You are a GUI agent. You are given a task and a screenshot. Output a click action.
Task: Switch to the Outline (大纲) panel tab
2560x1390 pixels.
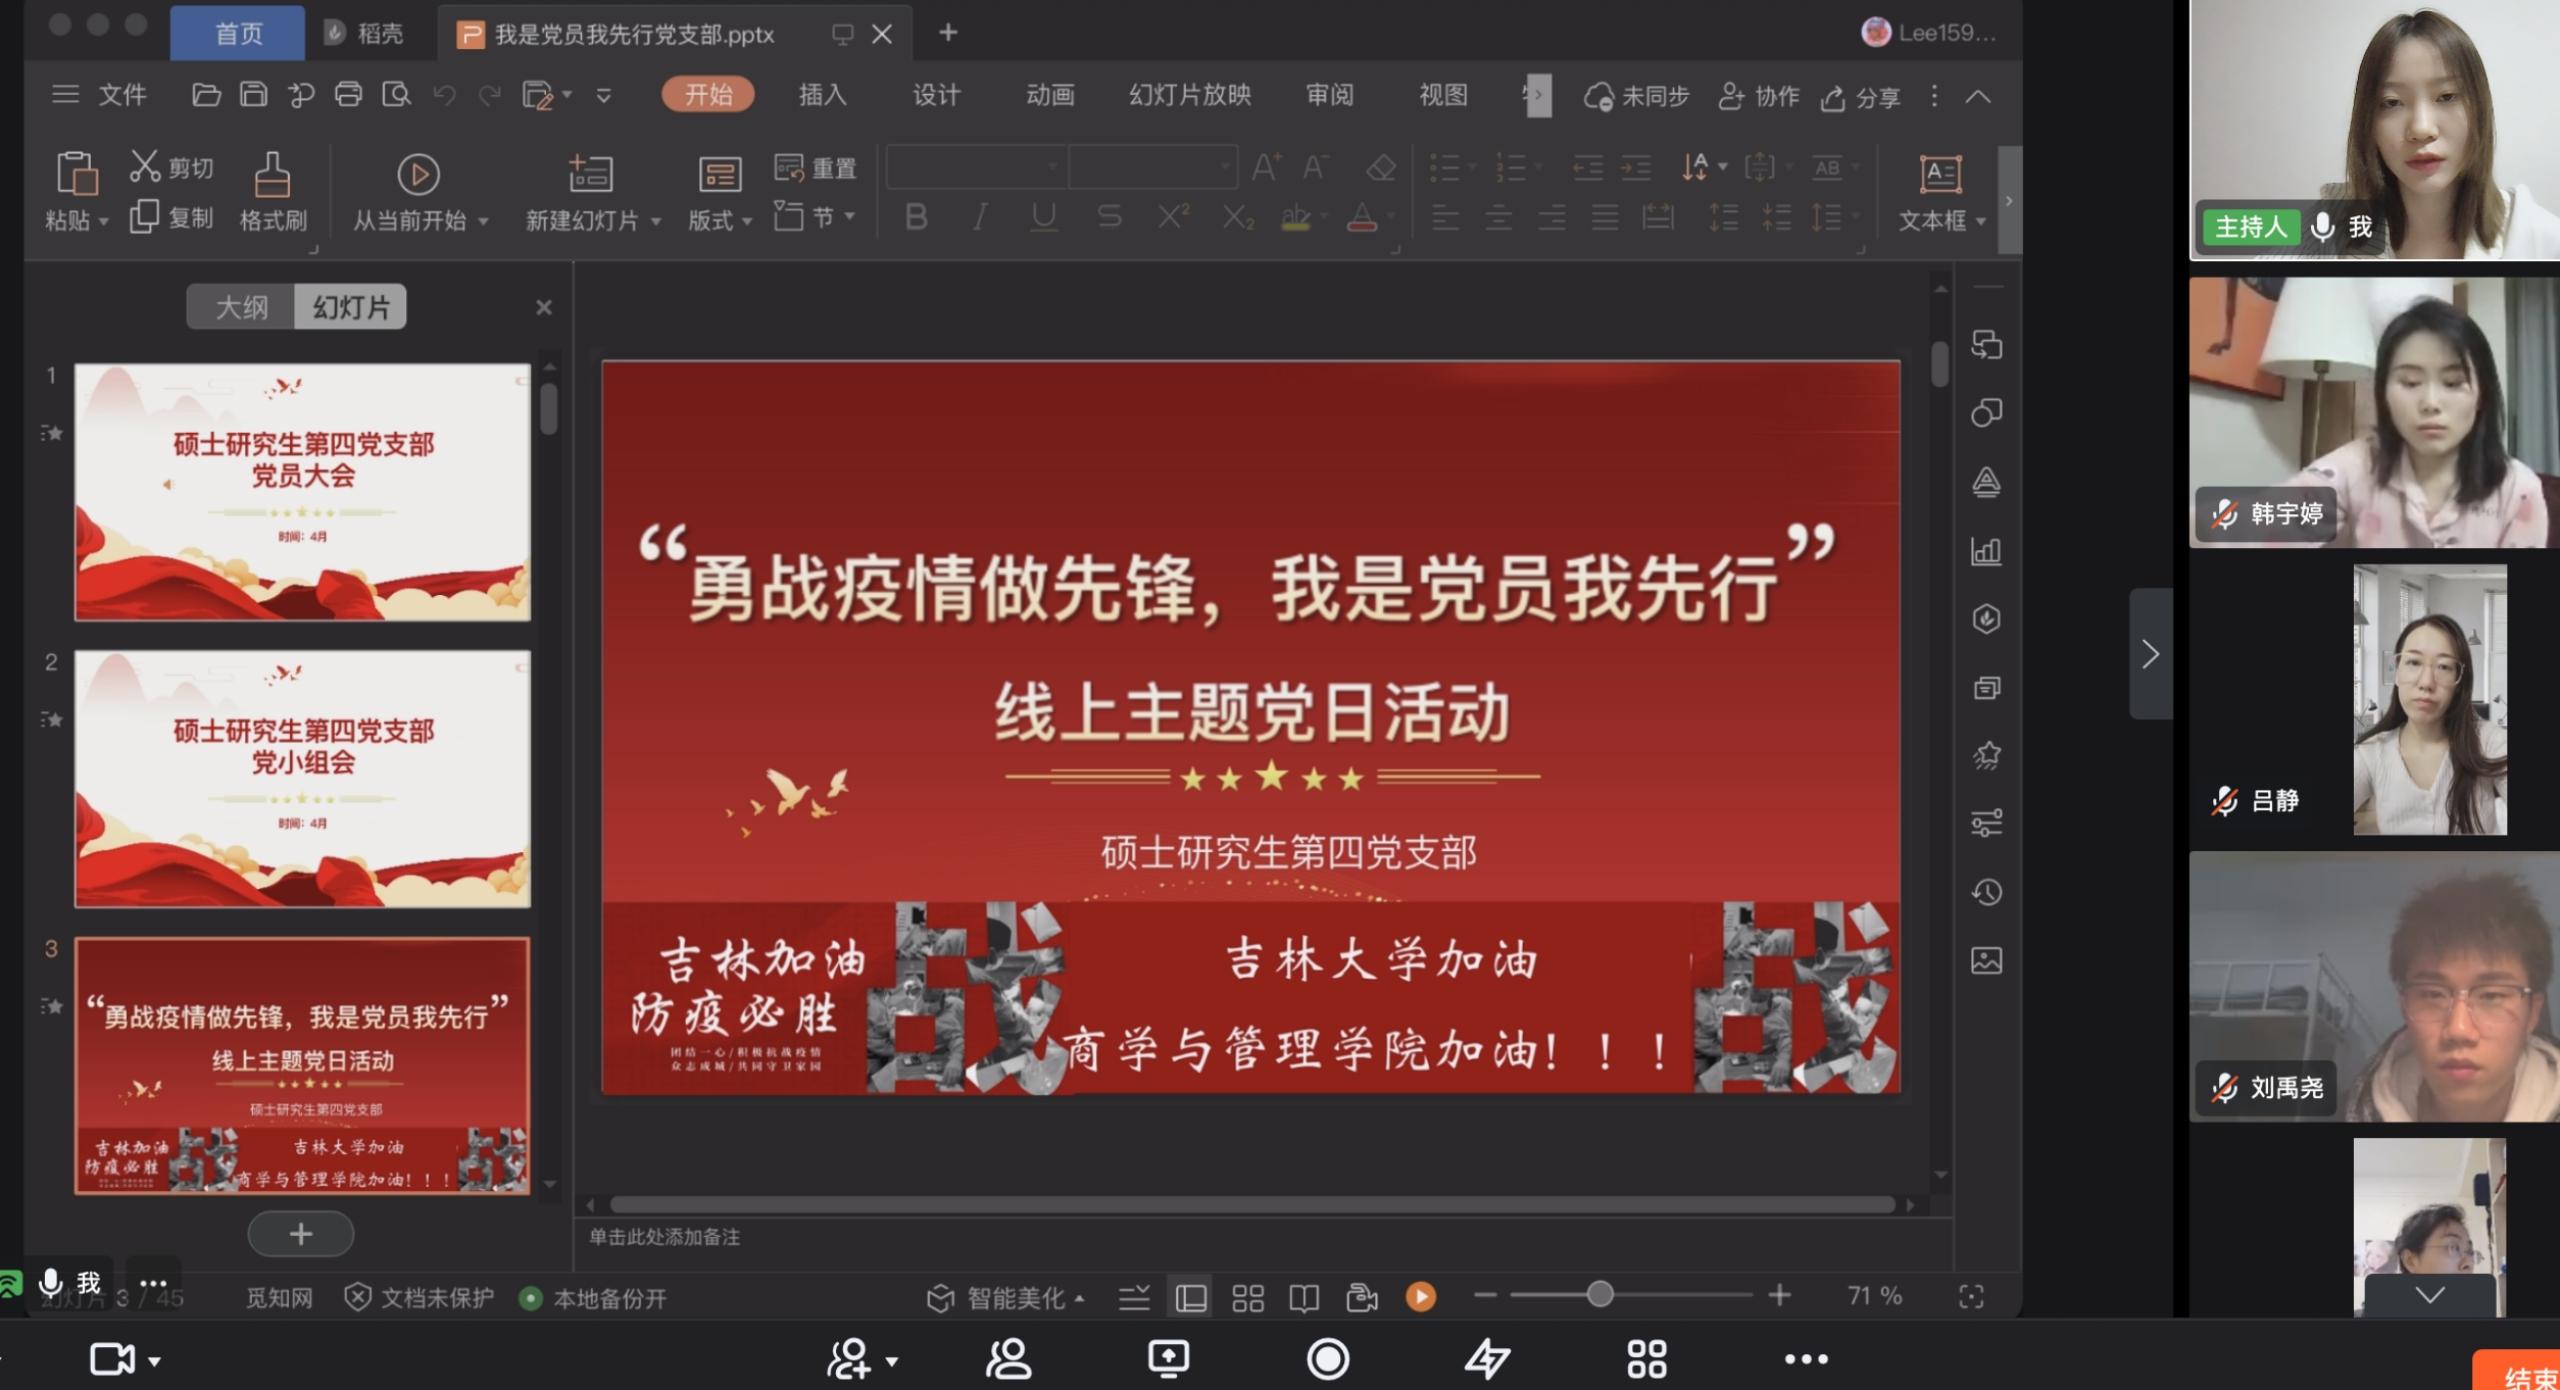pyautogui.click(x=241, y=307)
